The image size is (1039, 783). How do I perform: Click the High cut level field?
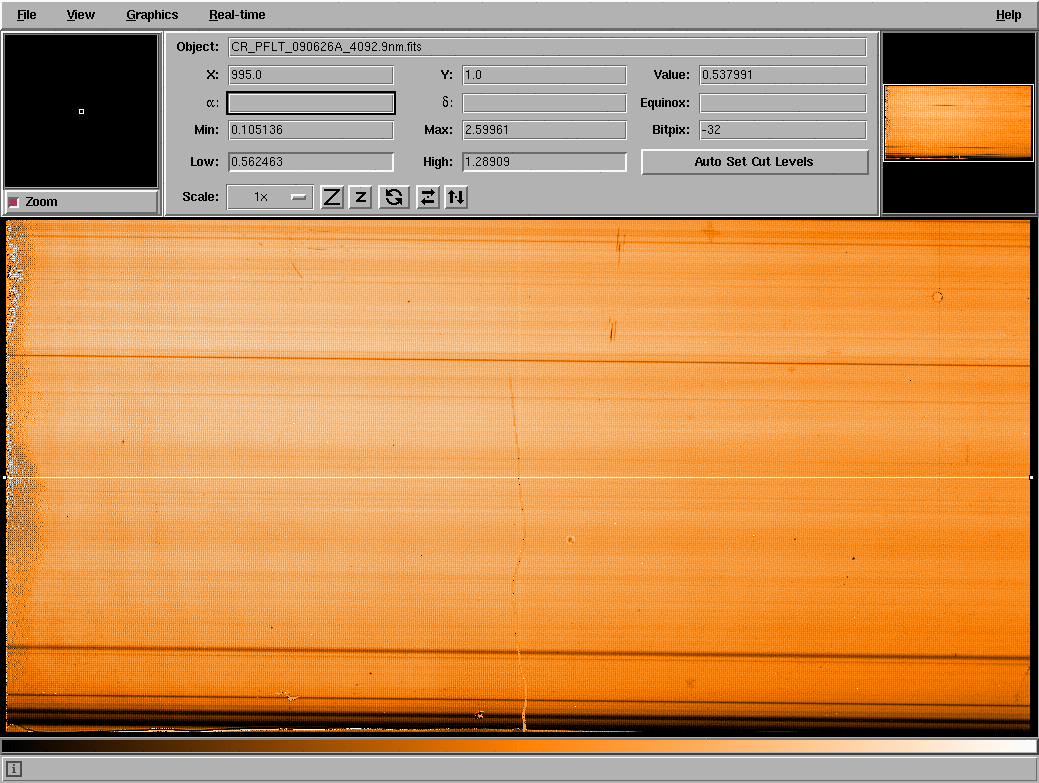pos(544,162)
